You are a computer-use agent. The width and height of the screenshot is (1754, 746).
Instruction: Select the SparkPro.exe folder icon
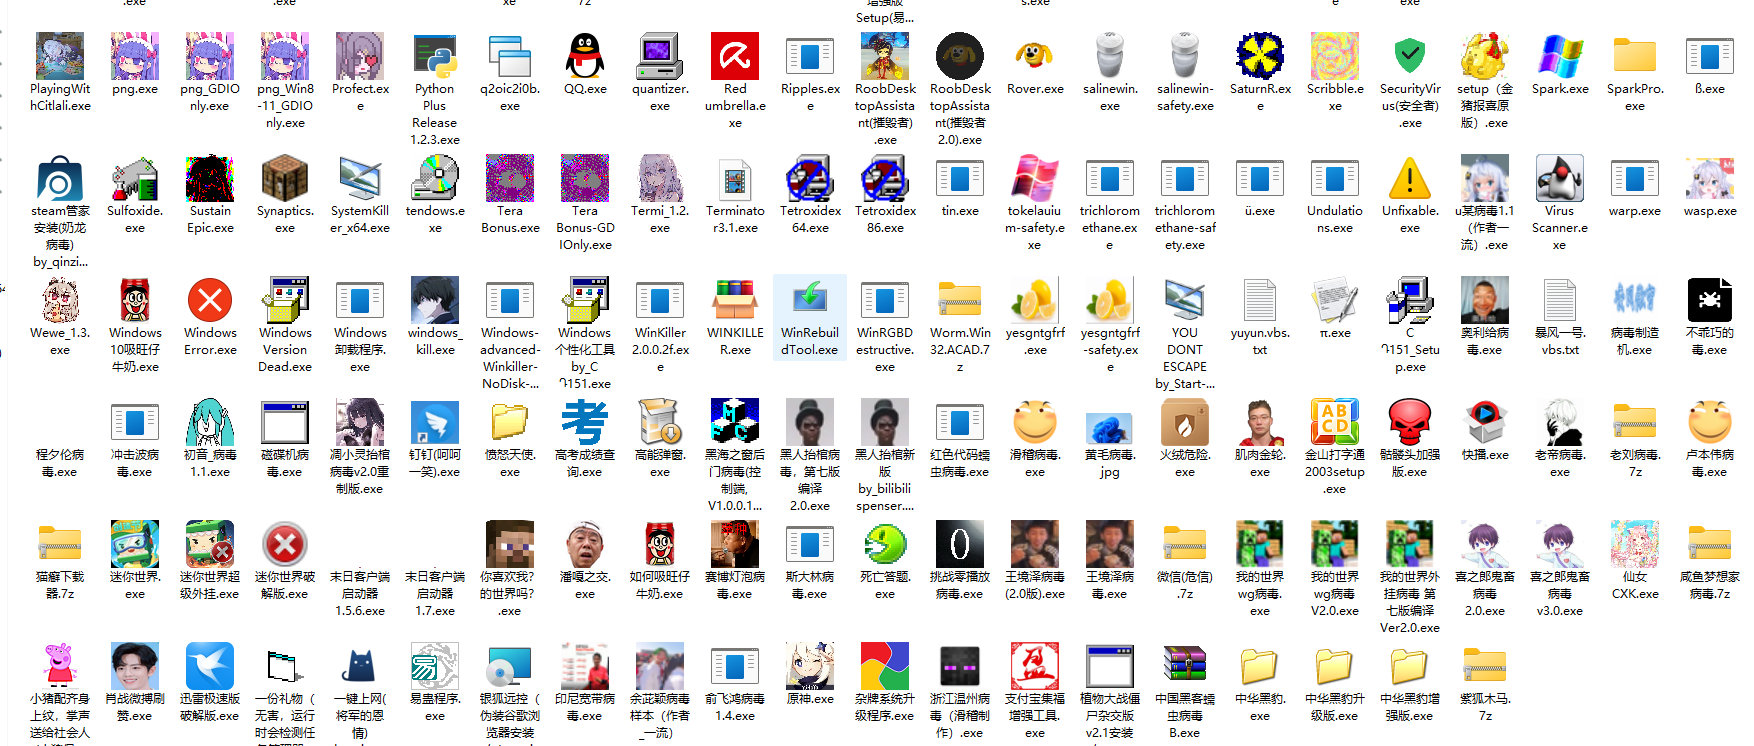[x=1635, y=56]
